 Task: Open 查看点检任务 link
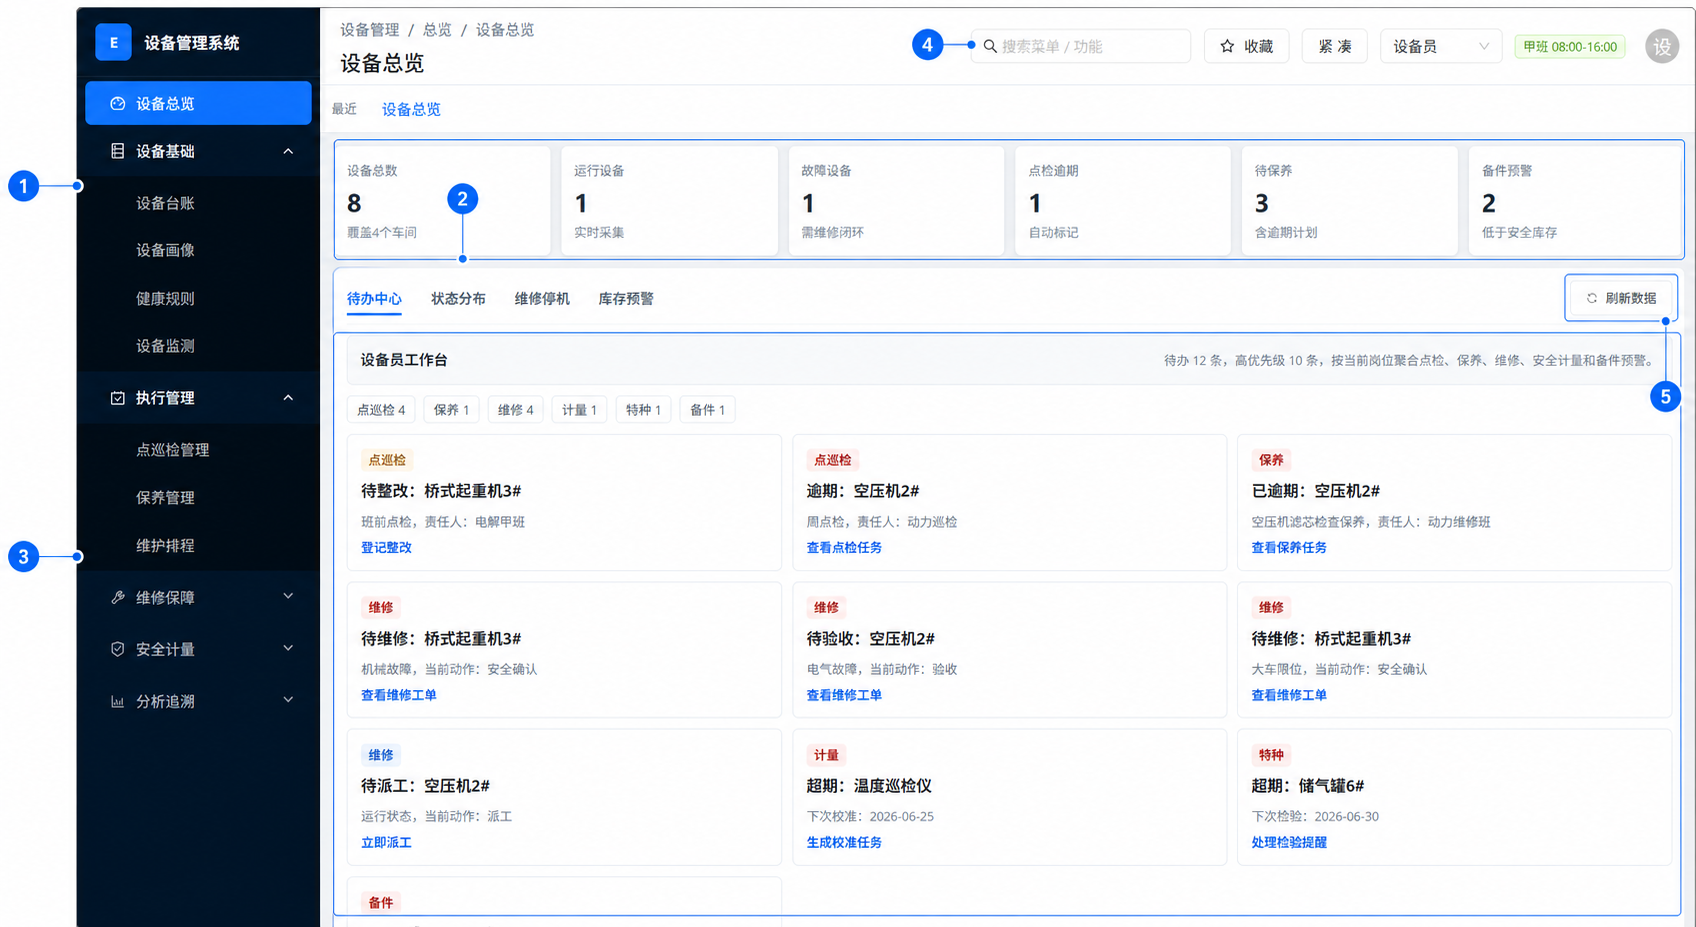click(x=844, y=548)
